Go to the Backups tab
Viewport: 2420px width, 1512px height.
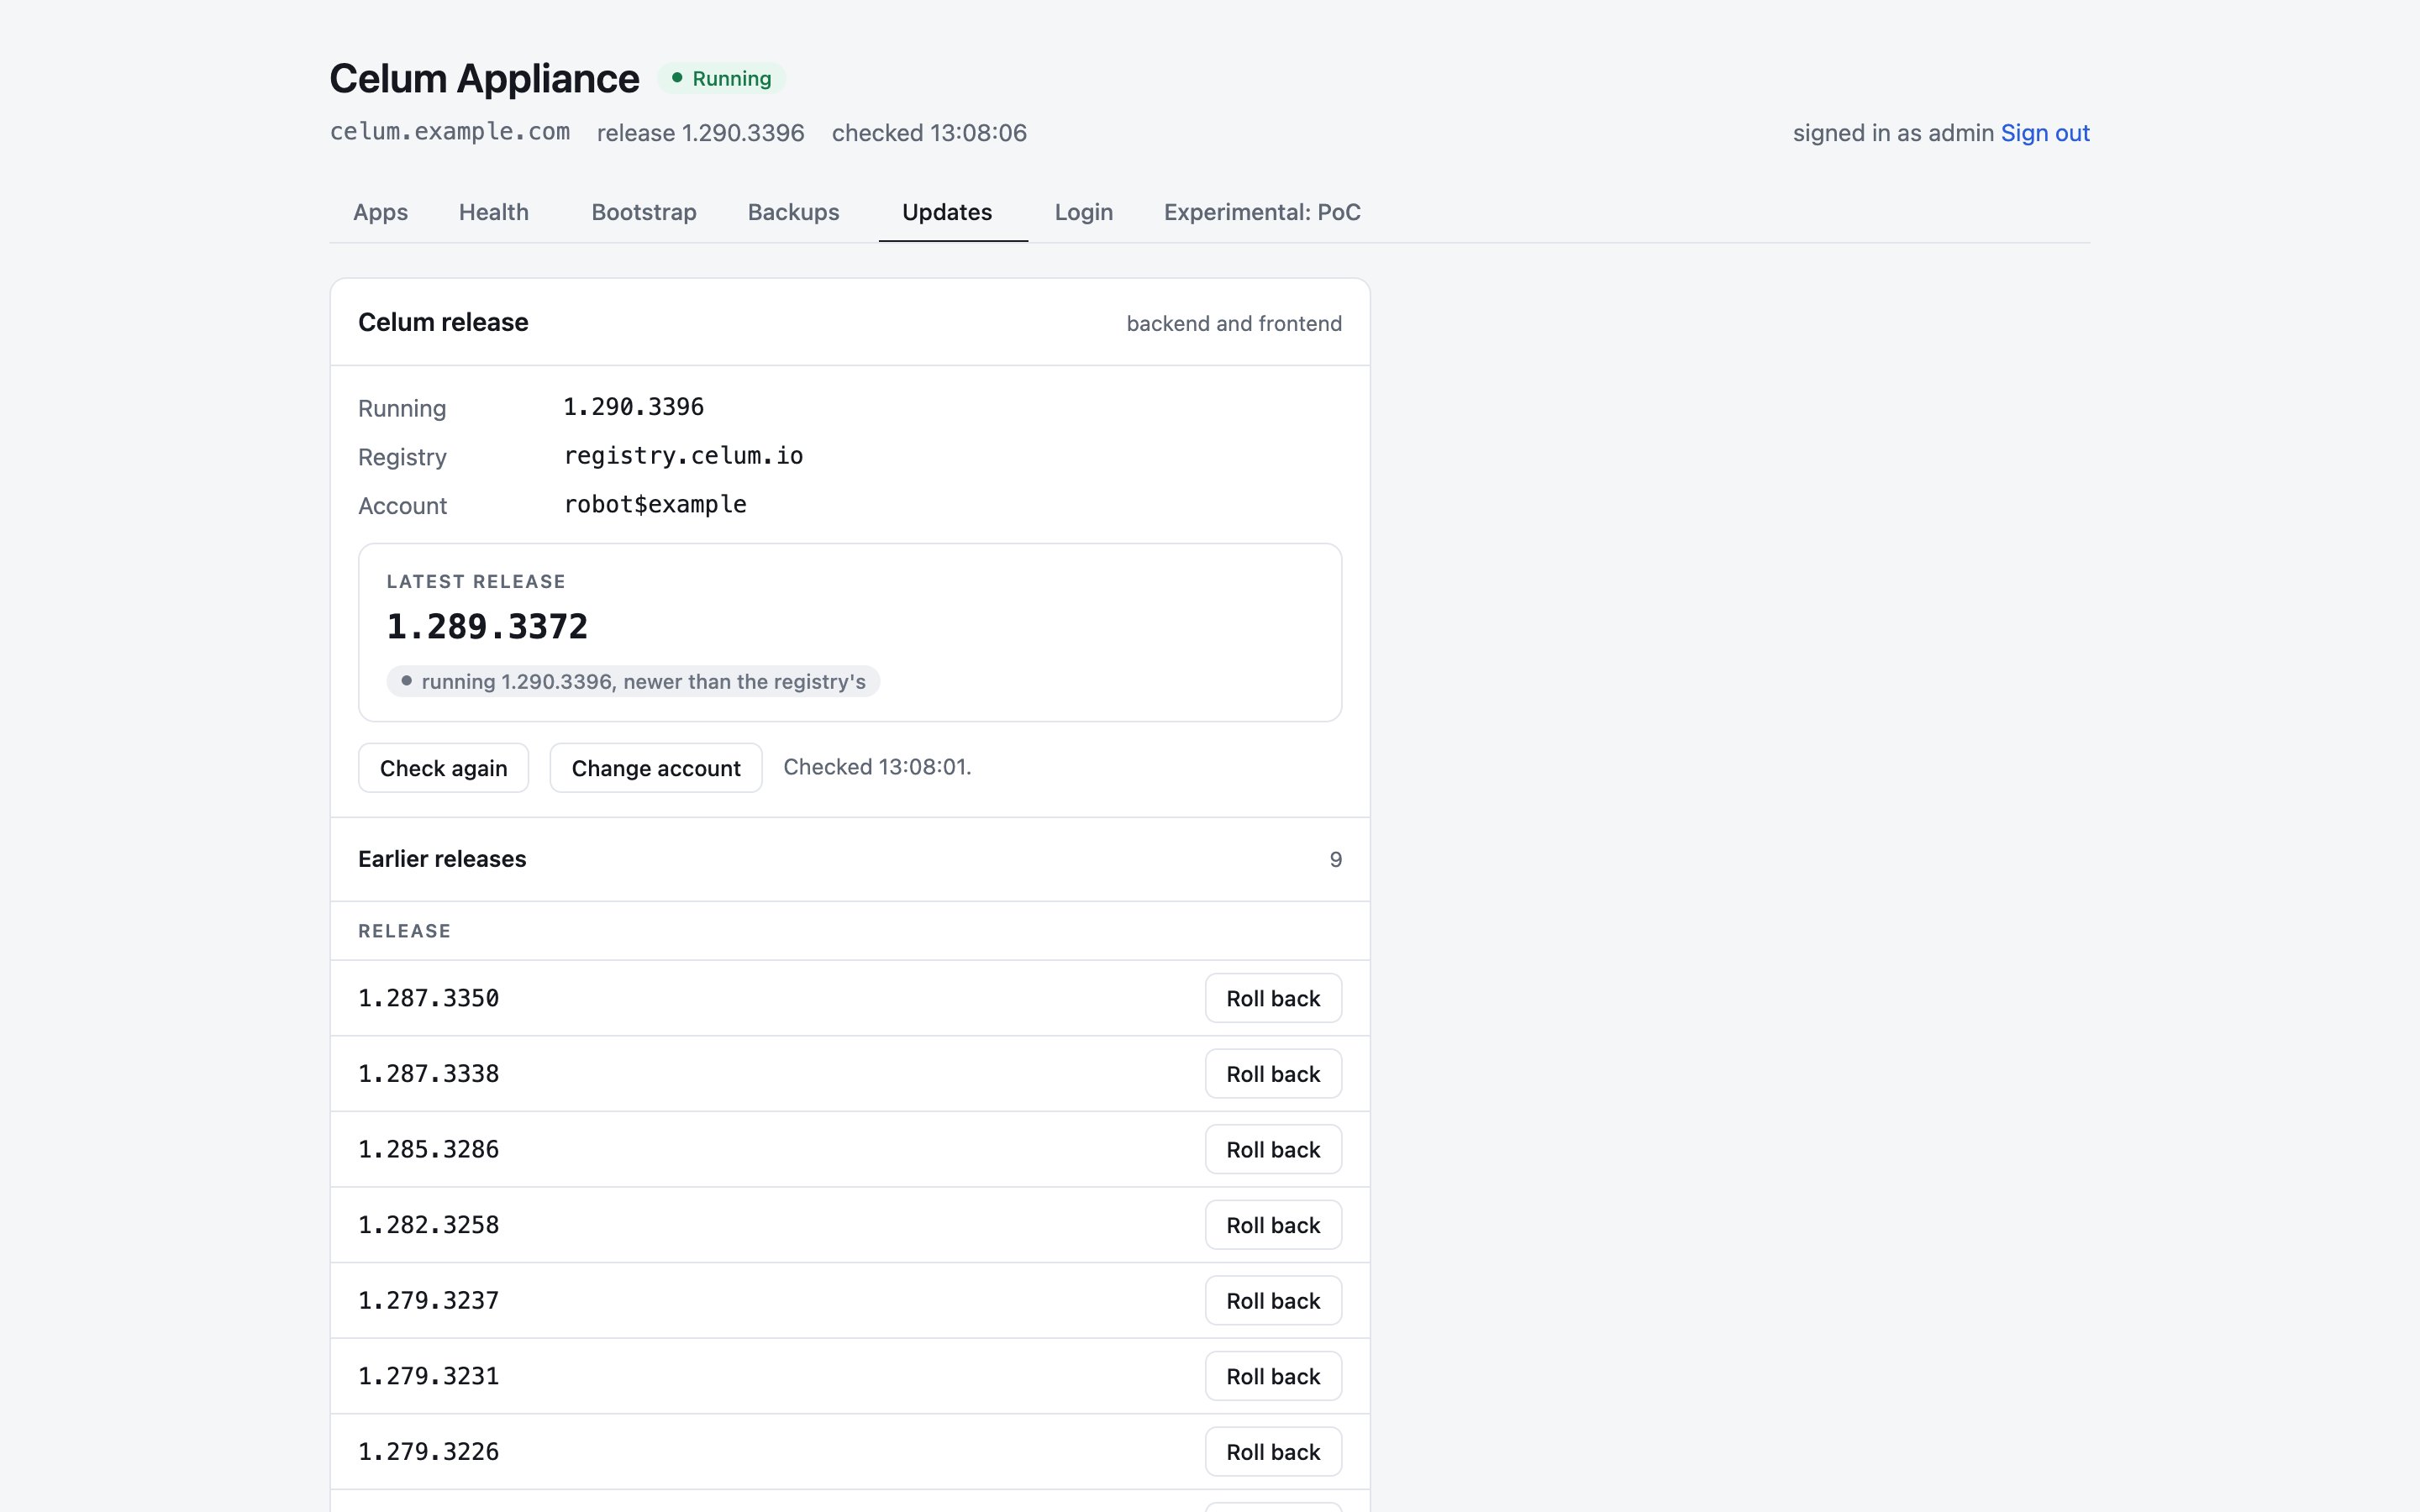[793, 212]
